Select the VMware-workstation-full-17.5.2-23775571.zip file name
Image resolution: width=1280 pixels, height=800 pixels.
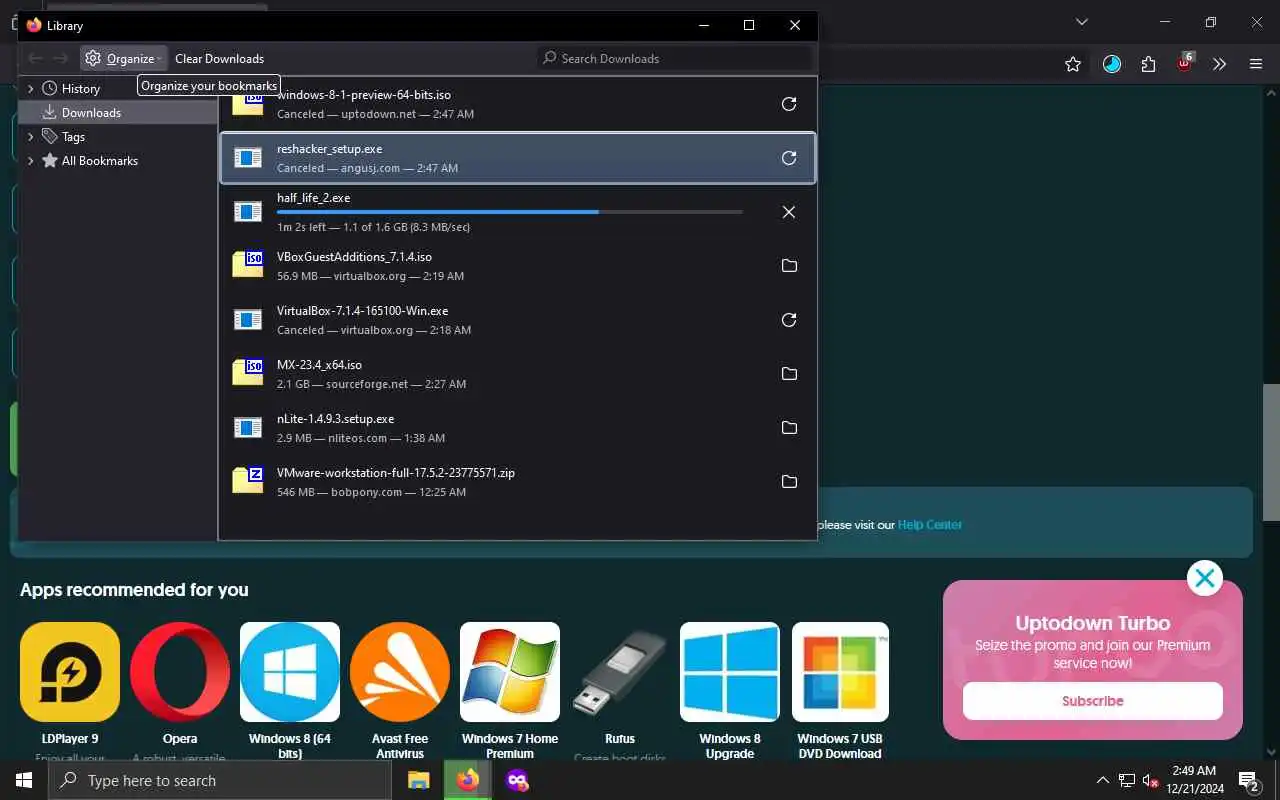396,473
